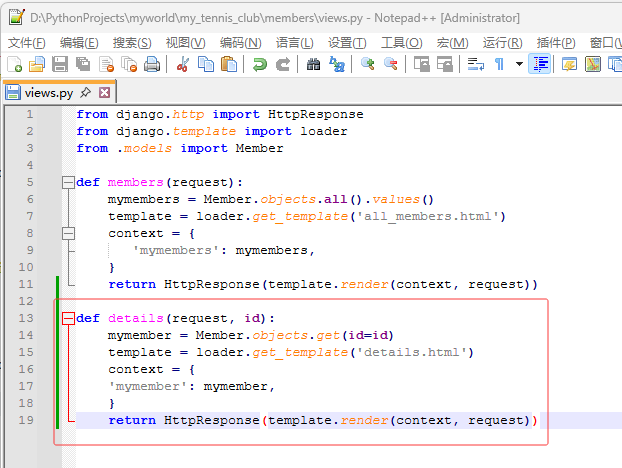Click line number 19 in the margin

coord(26,420)
